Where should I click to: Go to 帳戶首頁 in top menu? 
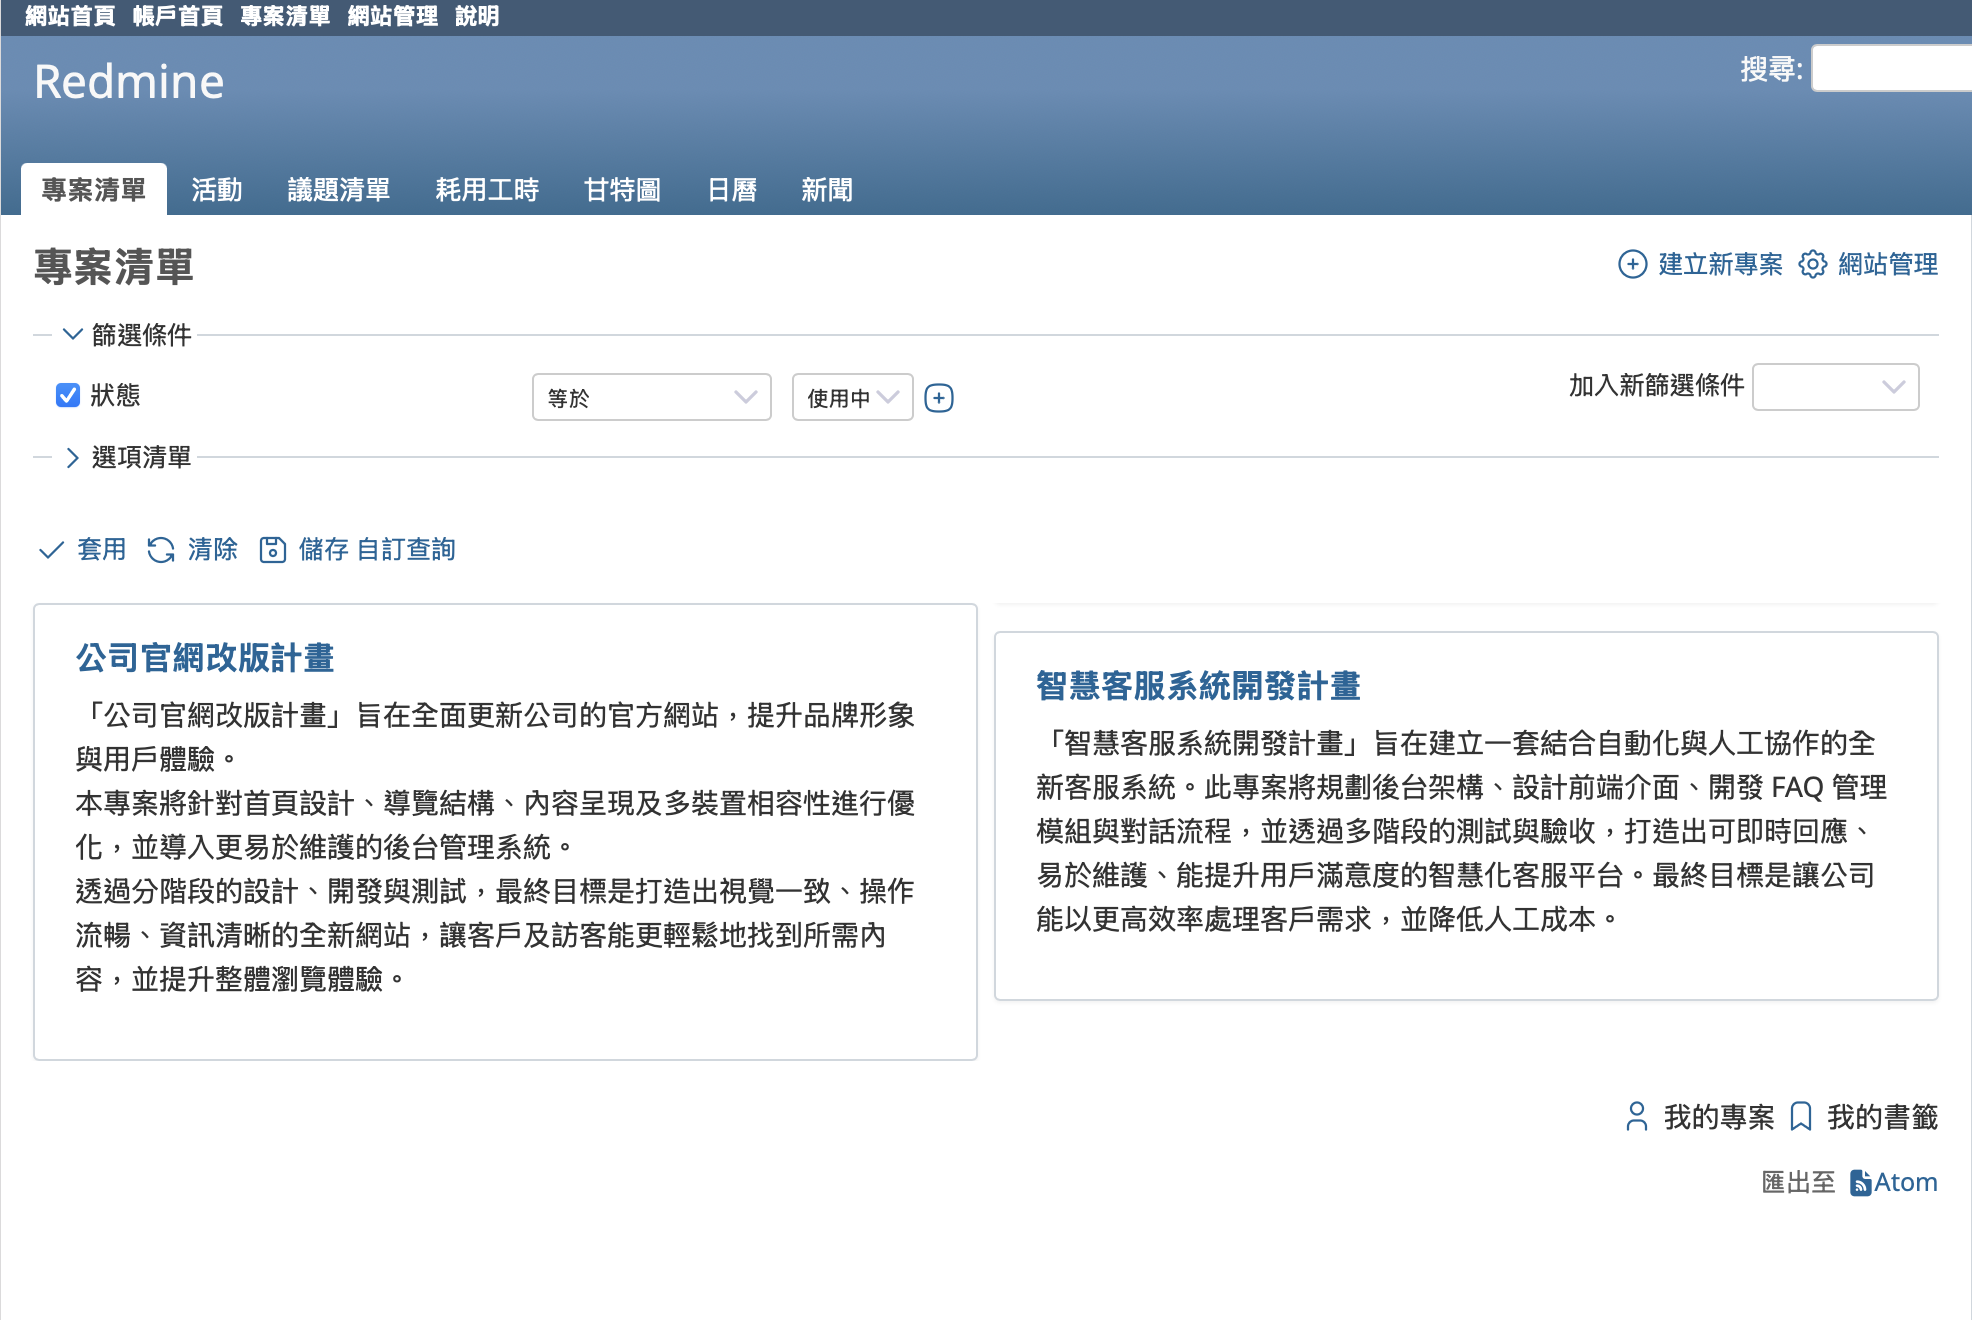click(178, 16)
